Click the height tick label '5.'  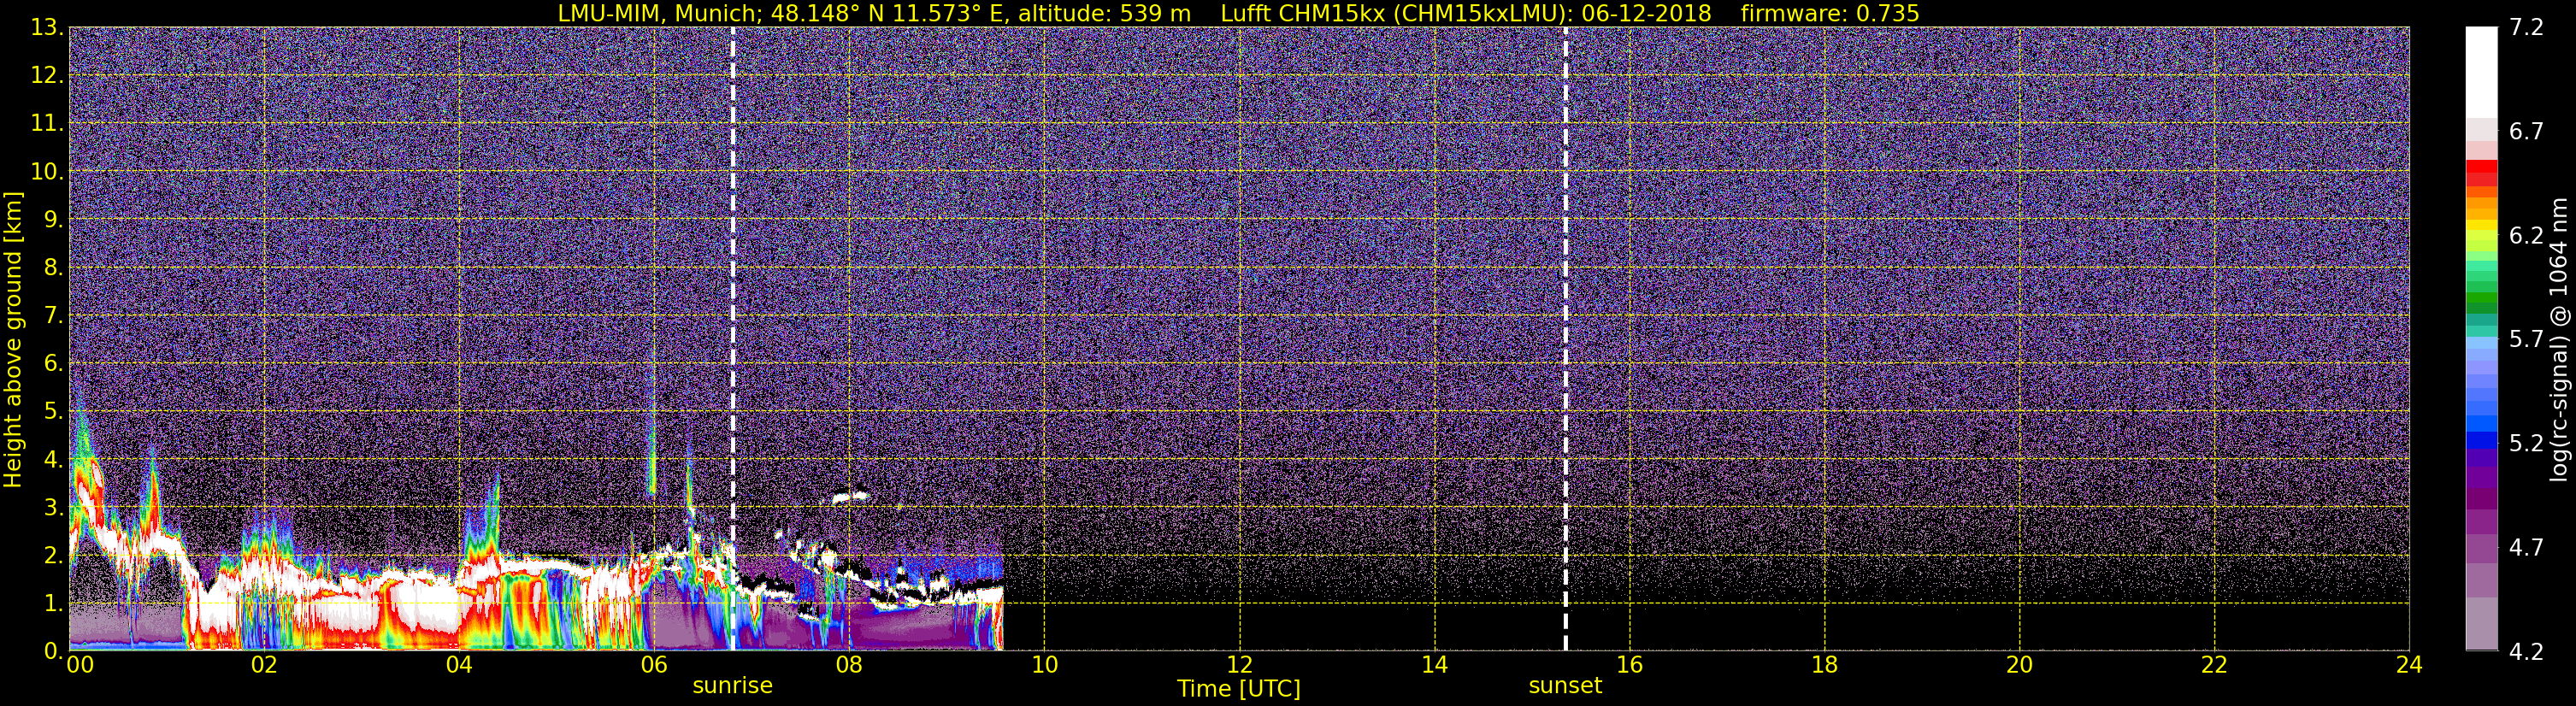53,411
